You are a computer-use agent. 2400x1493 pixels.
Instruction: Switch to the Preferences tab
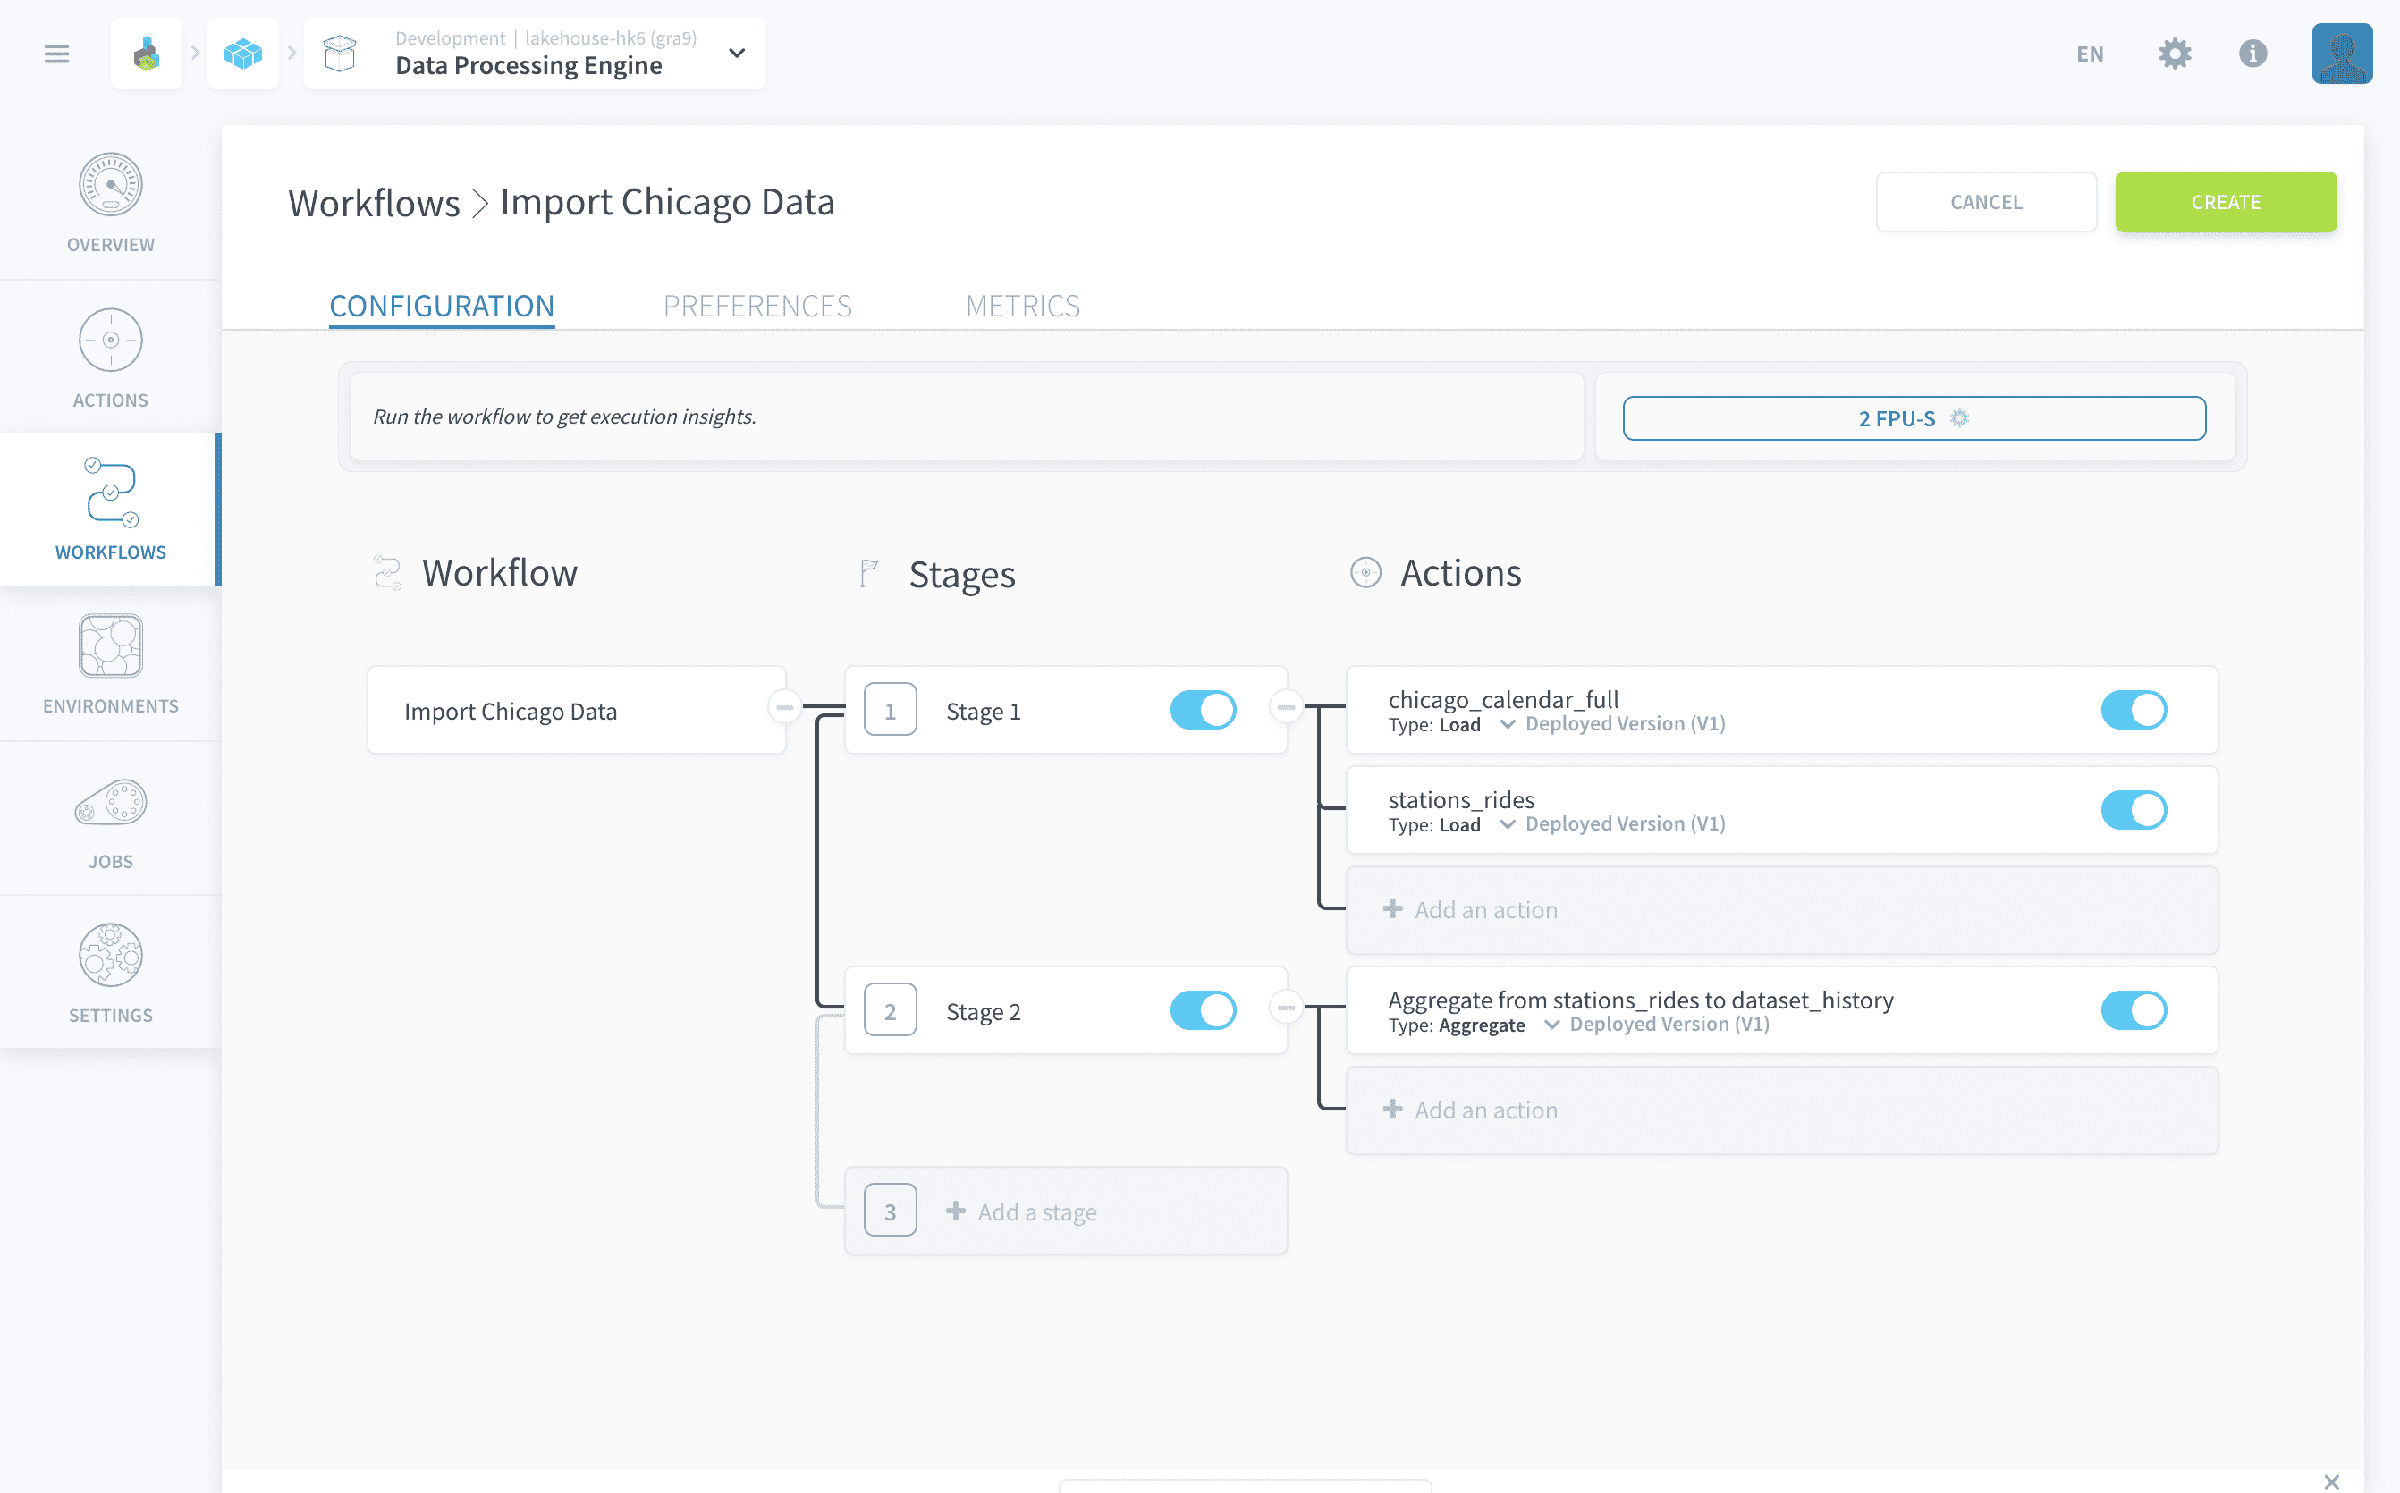pyautogui.click(x=757, y=306)
